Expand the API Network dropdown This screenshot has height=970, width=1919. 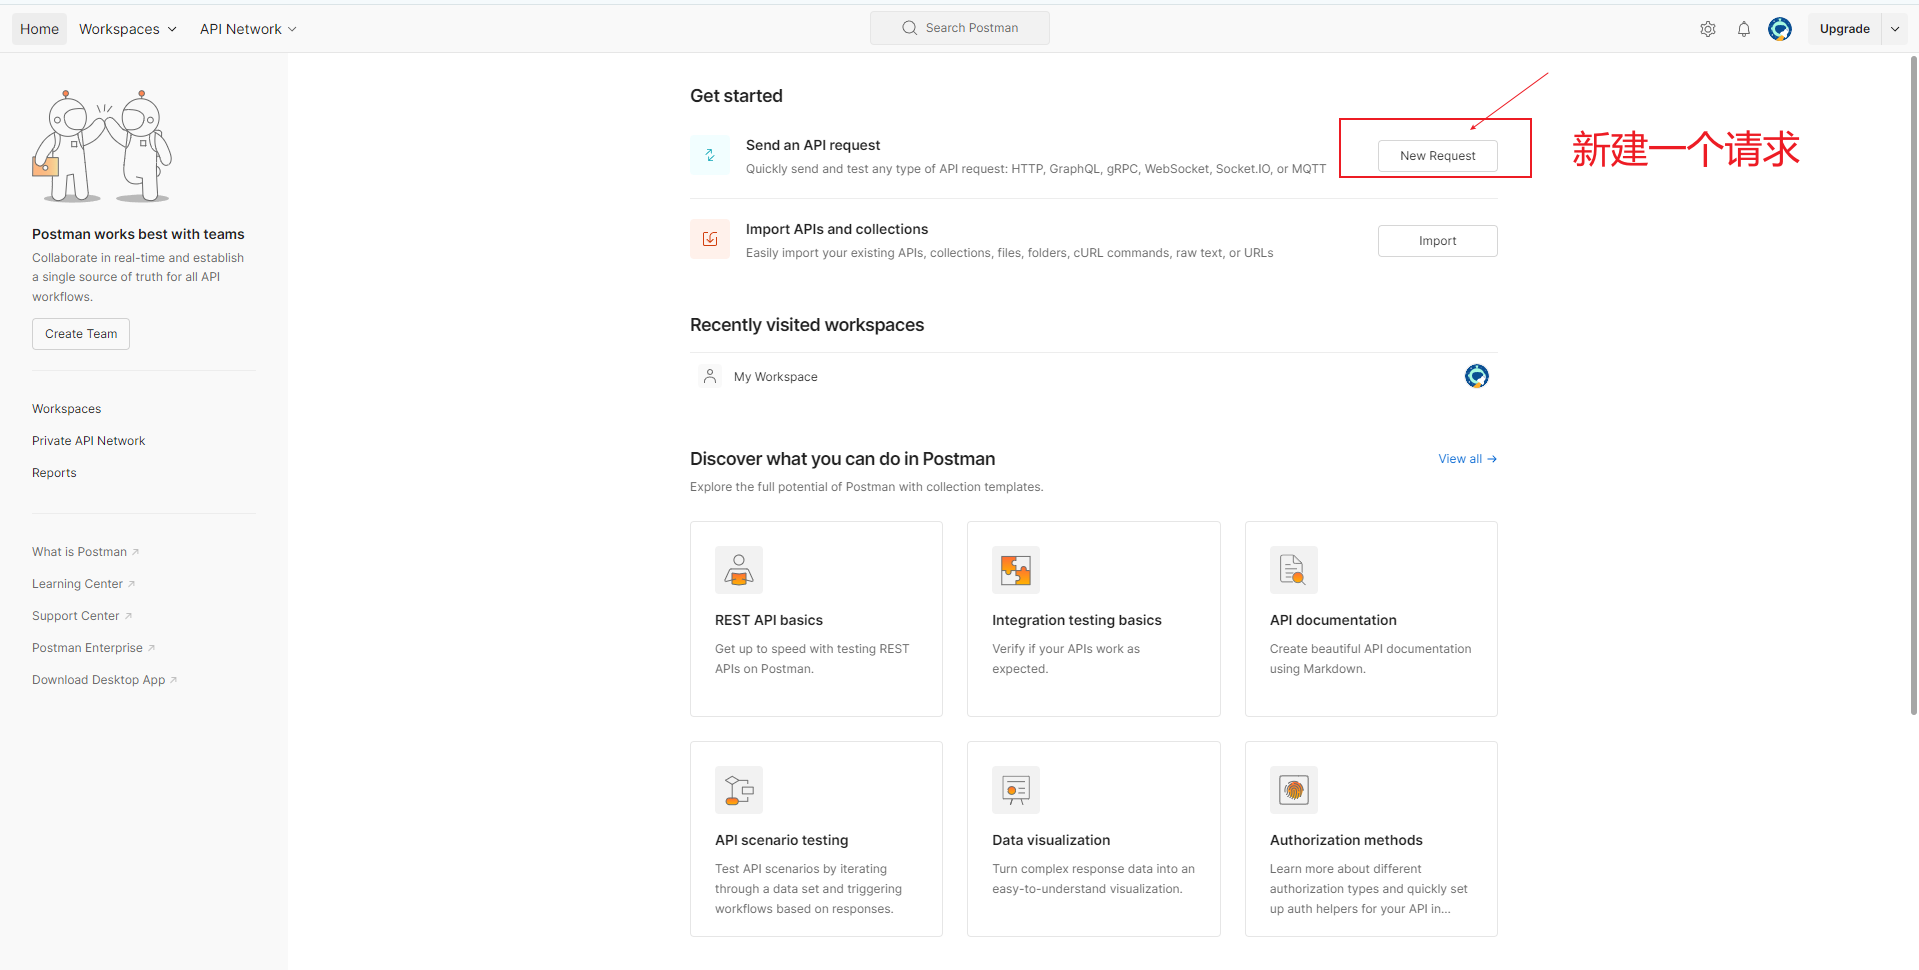(x=248, y=29)
